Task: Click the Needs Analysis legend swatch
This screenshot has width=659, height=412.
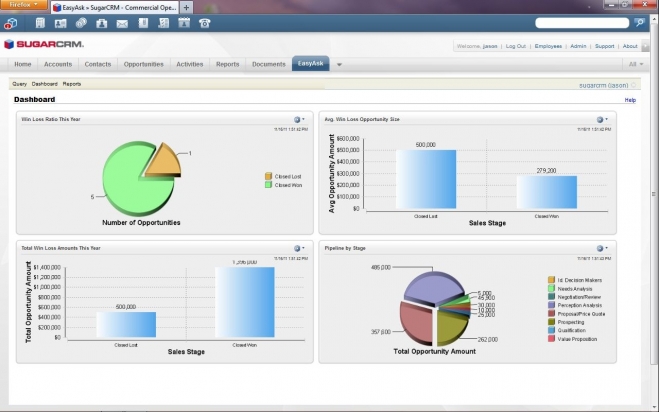Action: (x=551, y=288)
